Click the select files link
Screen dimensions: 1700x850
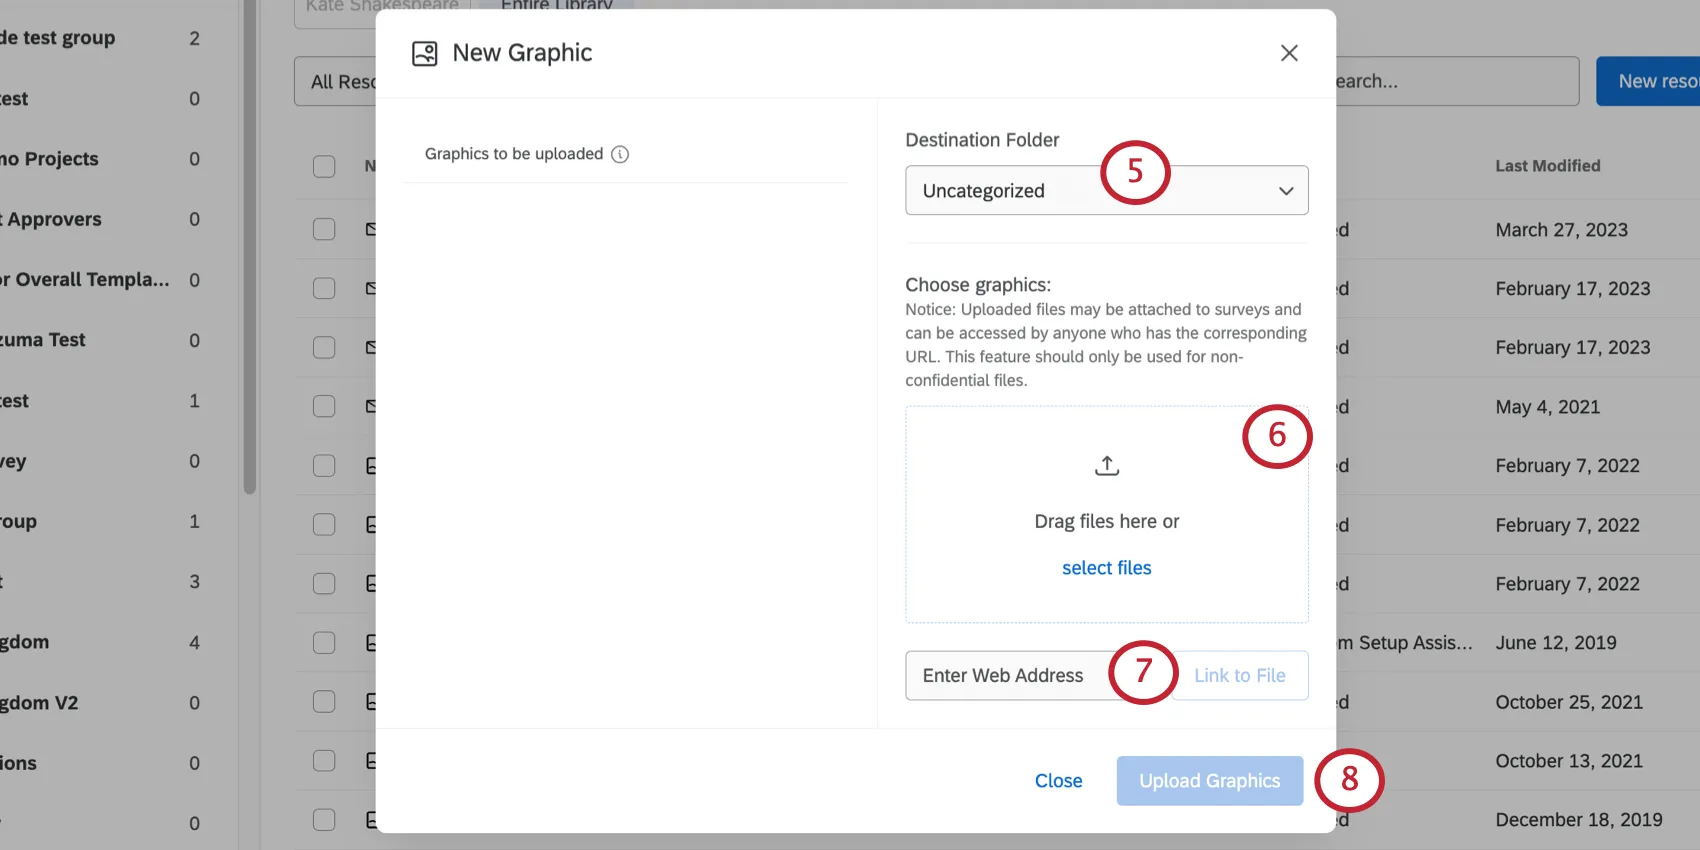click(x=1106, y=567)
